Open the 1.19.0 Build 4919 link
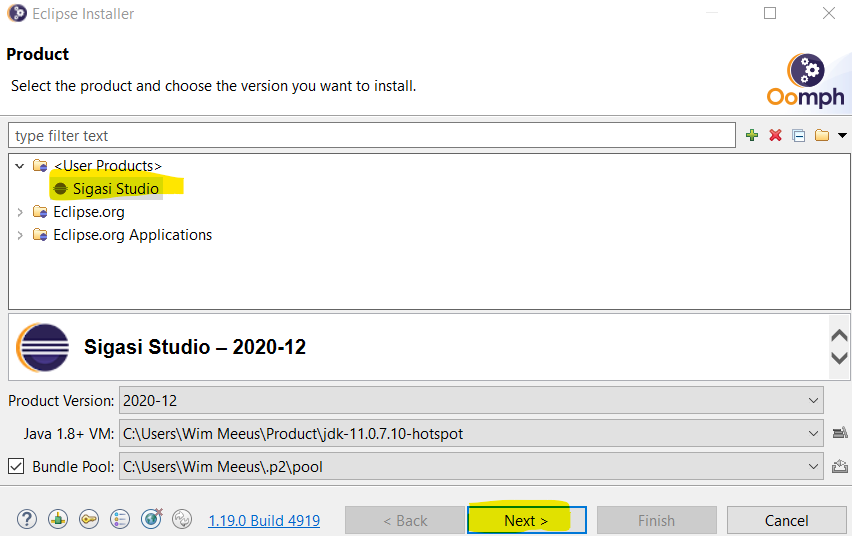The height and width of the screenshot is (536, 852). pyautogui.click(x=264, y=521)
